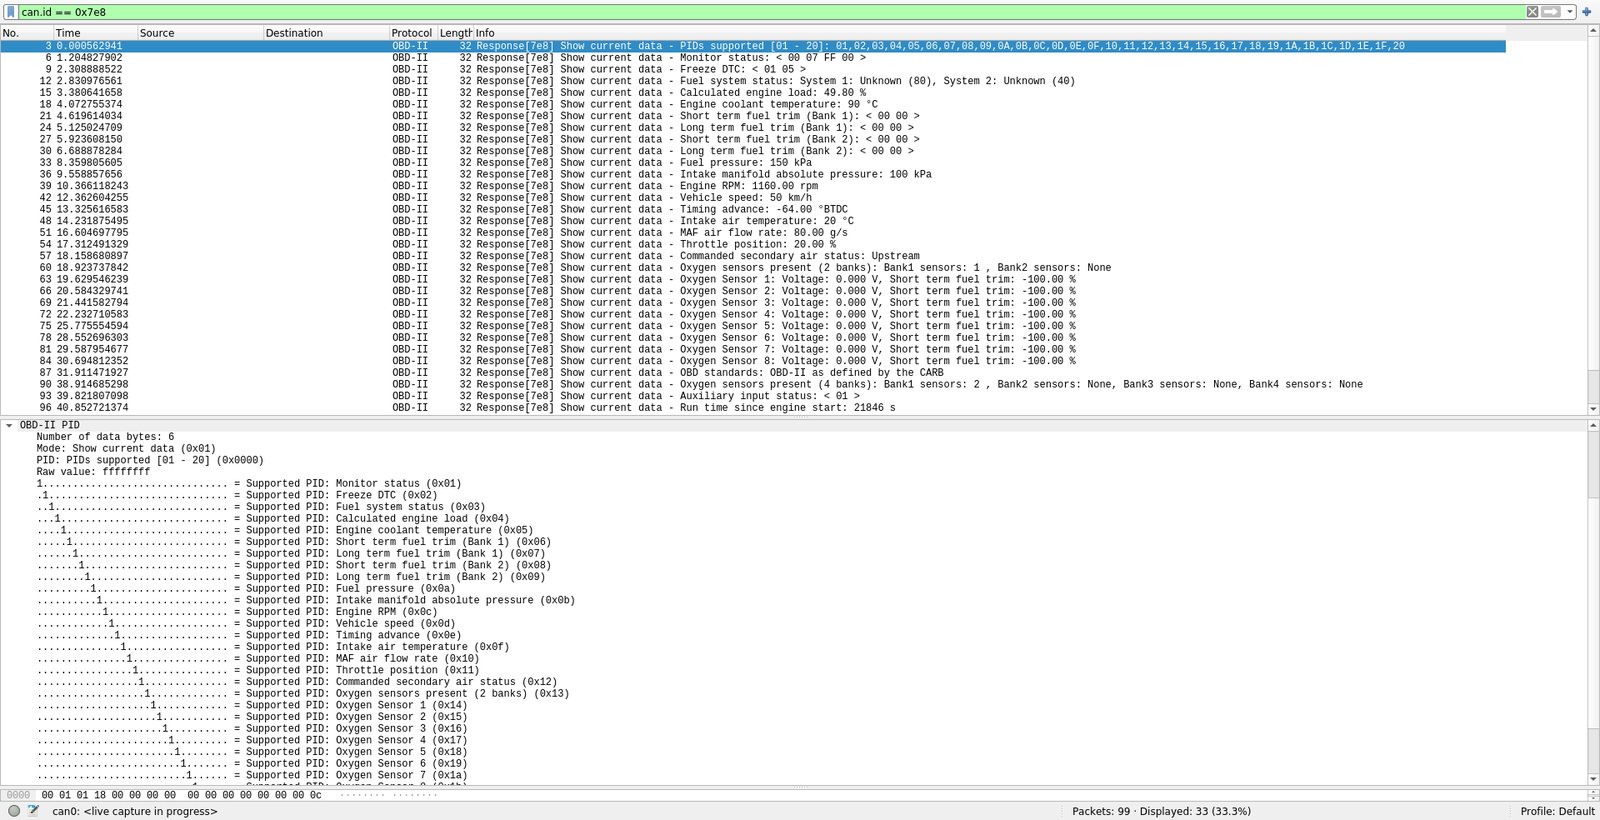Add a filter button with the plus icon
Screen dimensions: 1600x820
(1586, 12)
